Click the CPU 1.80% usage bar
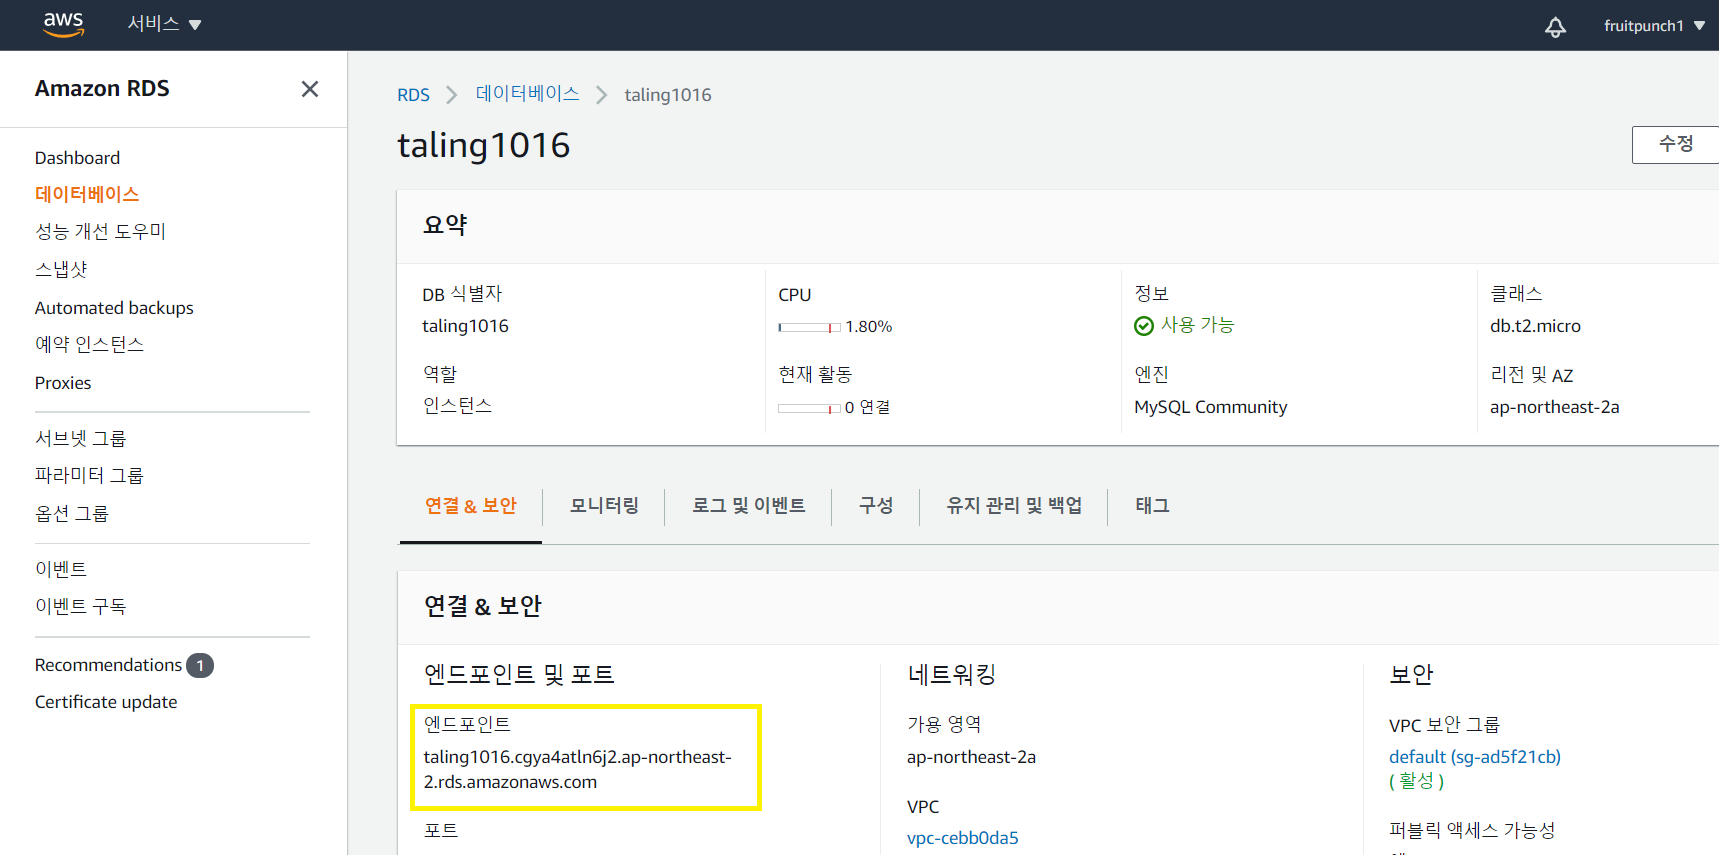This screenshot has height=855, width=1719. pos(809,327)
